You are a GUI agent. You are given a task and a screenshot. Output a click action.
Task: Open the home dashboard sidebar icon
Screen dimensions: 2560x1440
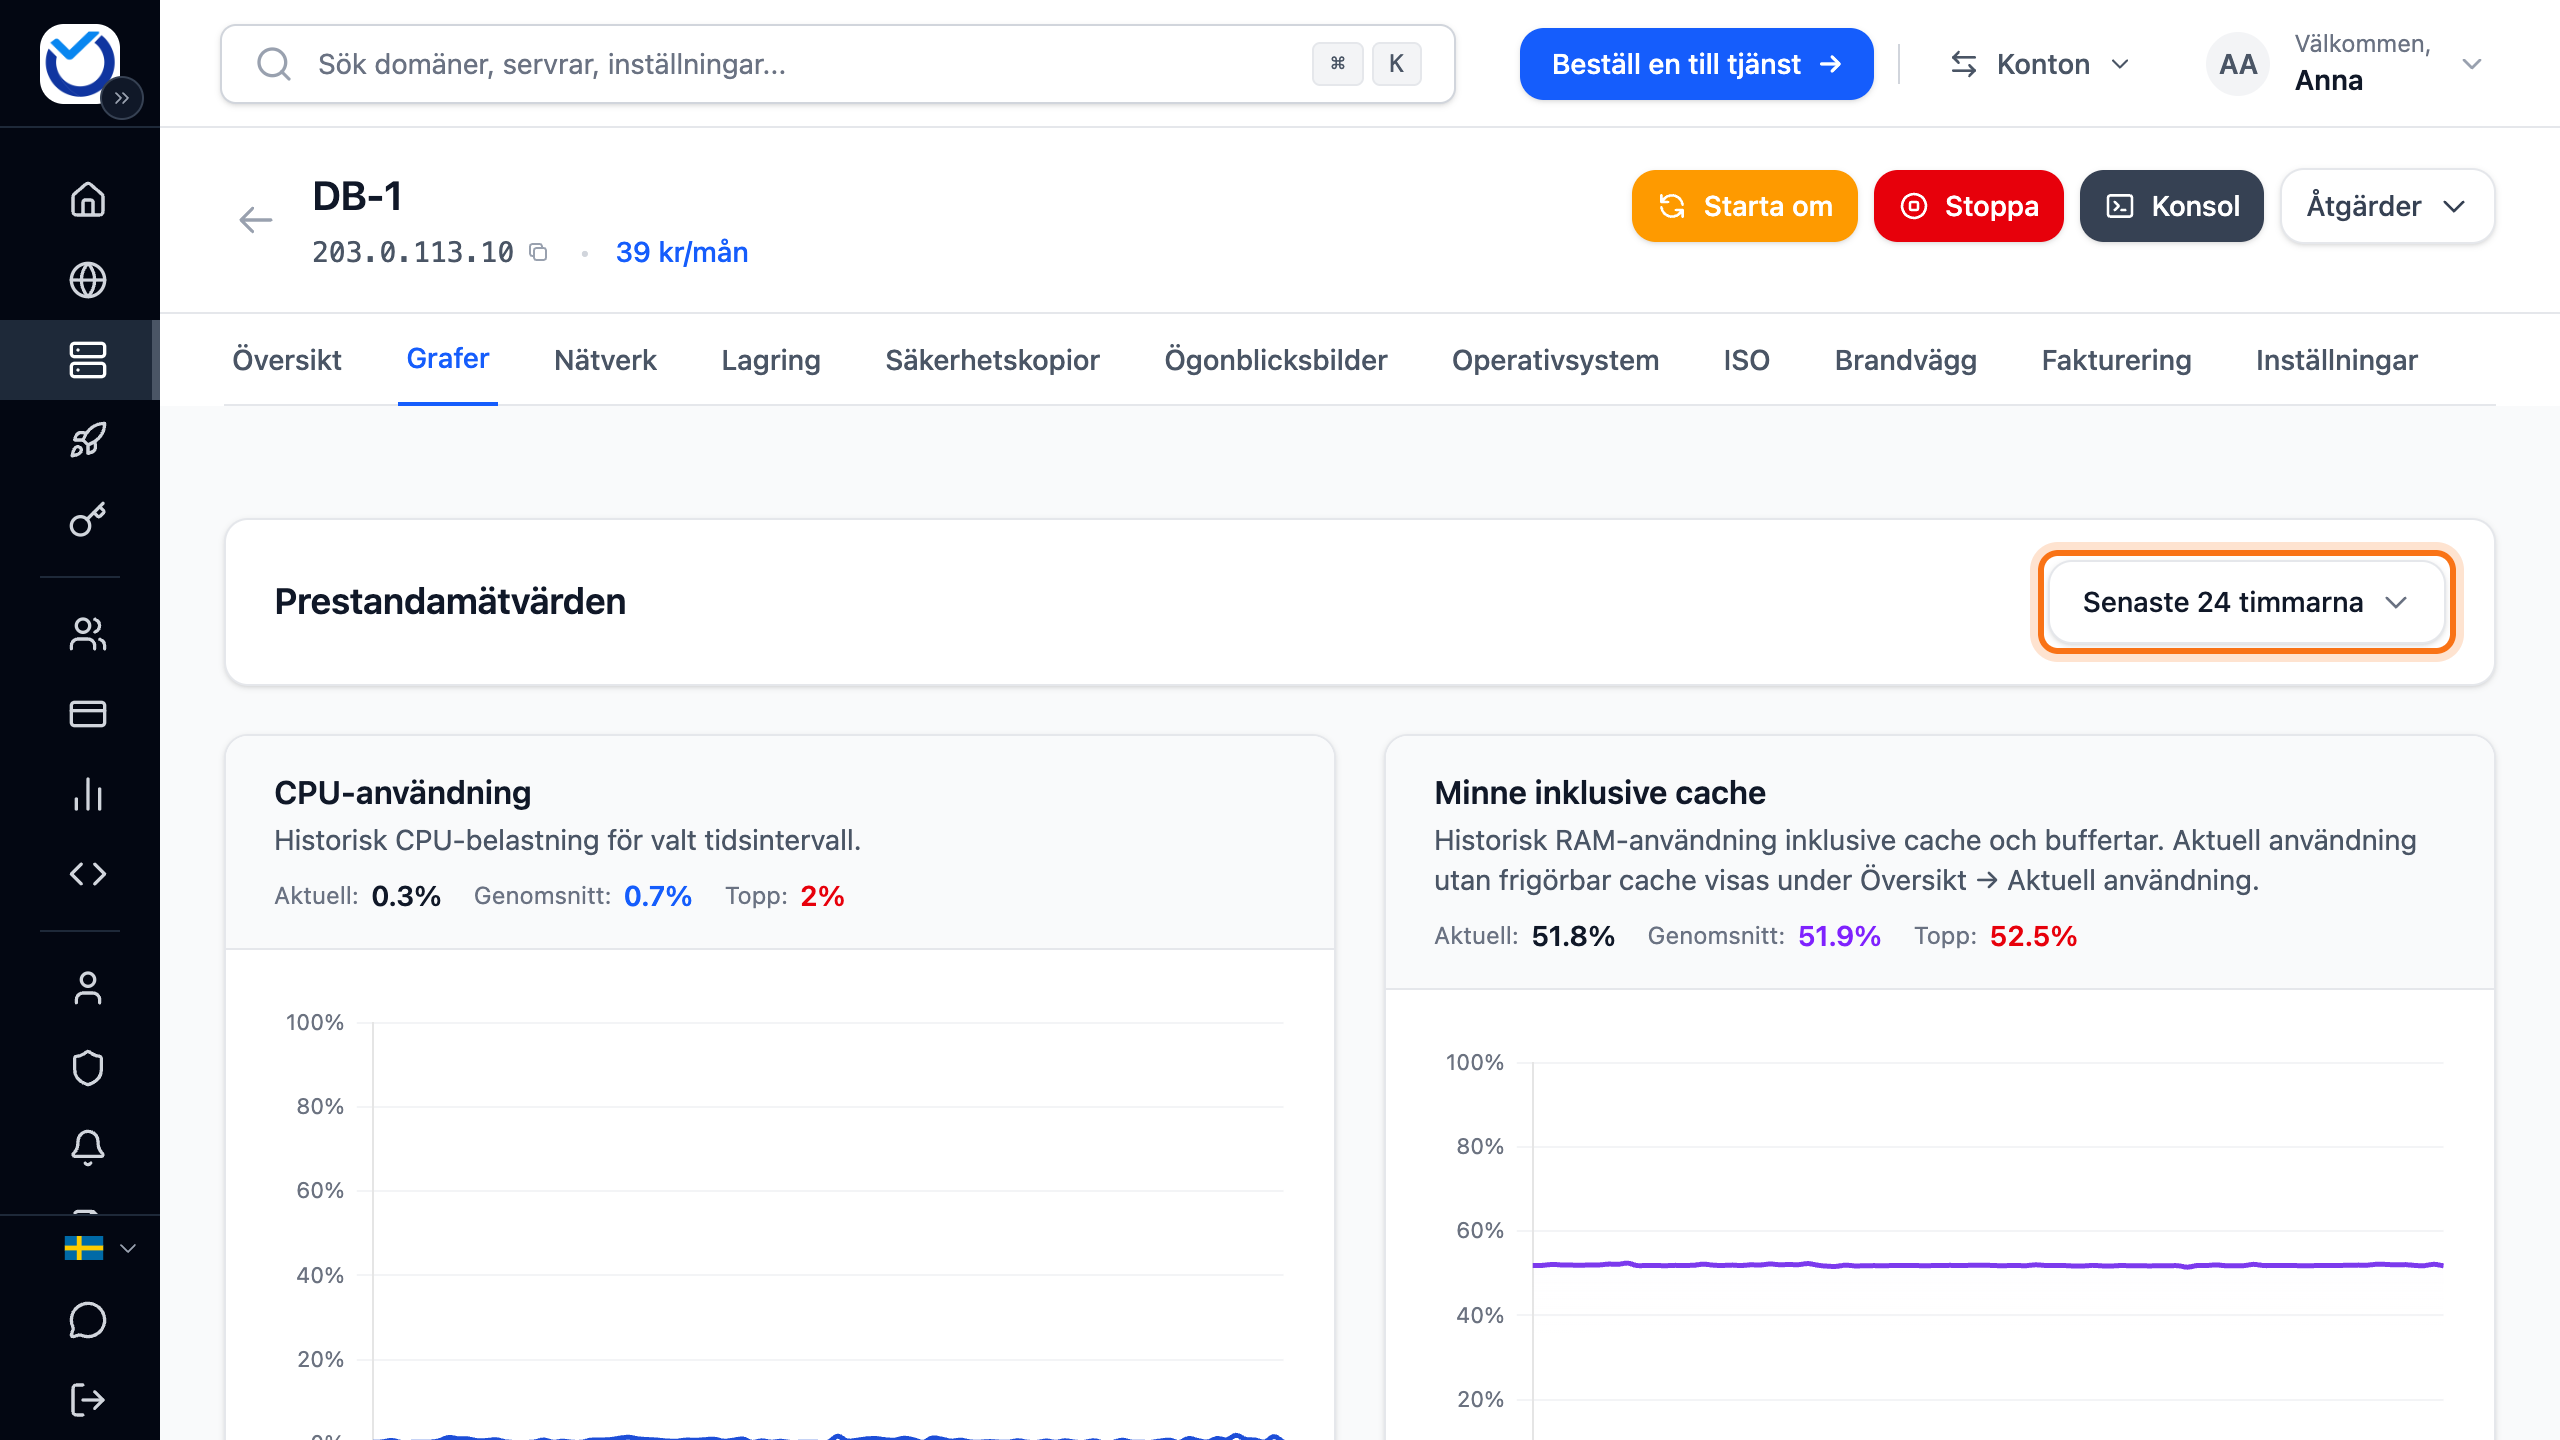click(x=88, y=200)
